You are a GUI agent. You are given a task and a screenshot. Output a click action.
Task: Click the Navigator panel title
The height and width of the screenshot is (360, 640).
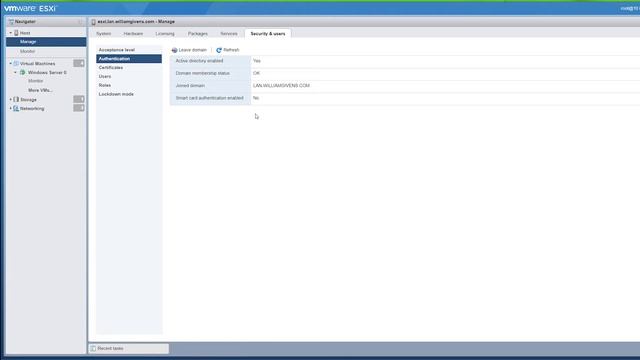(25, 22)
